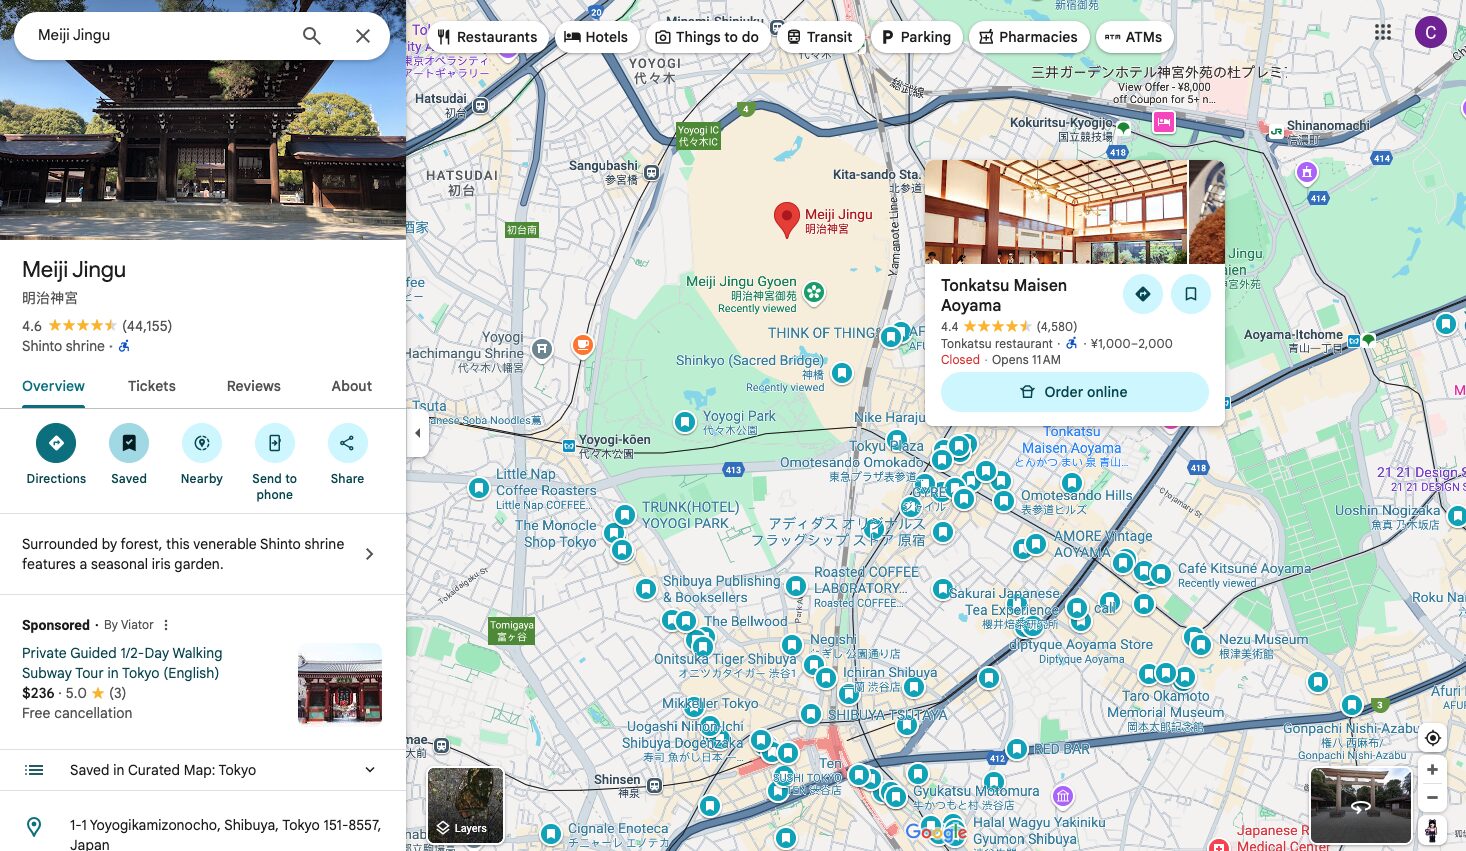This screenshot has height=851, width=1466.
Task: Show Pharmacies chip
Action: coord(1028,37)
